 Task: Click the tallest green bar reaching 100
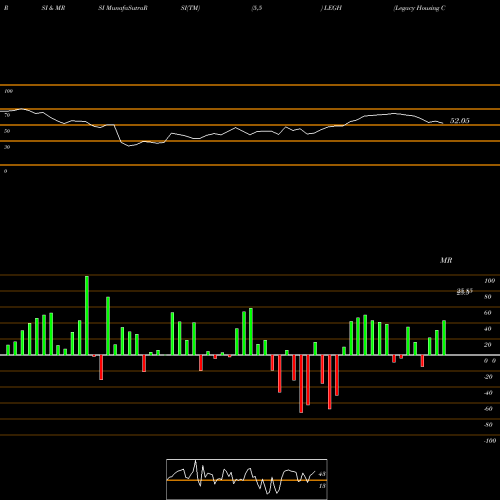click(87, 315)
